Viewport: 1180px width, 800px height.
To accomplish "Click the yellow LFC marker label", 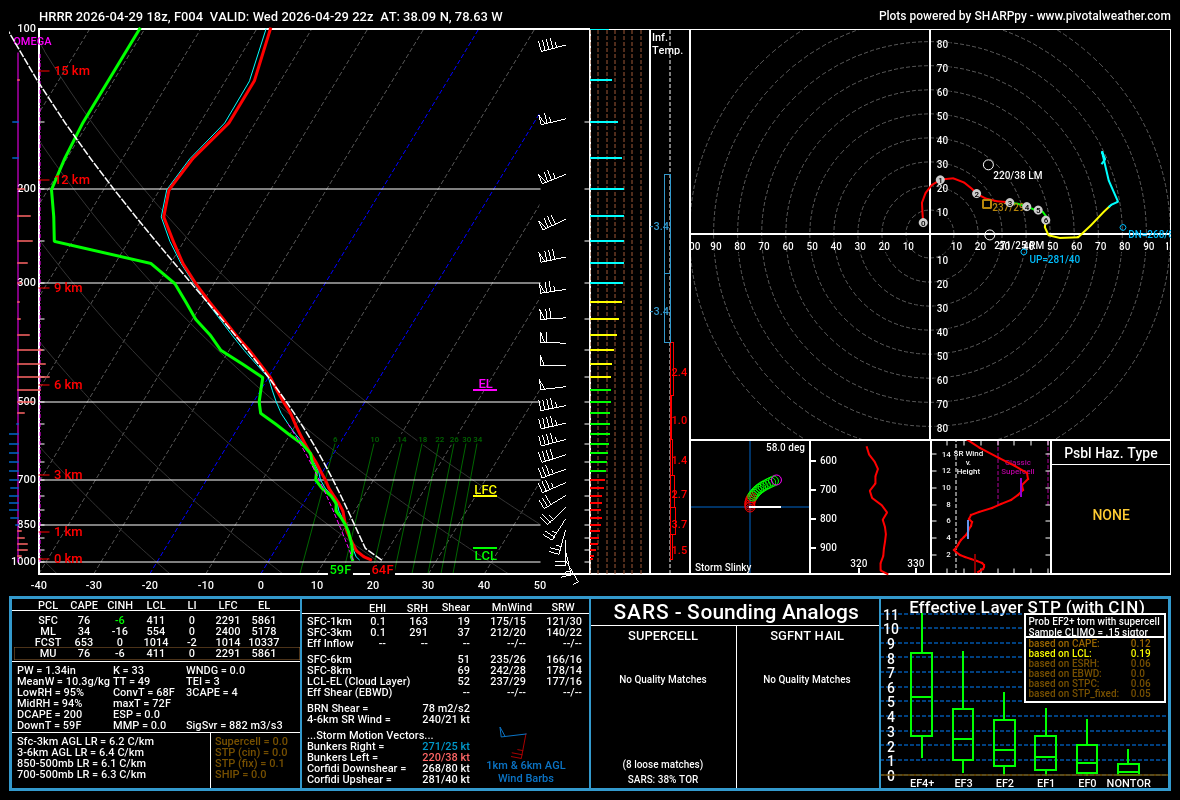I will [484, 490].
